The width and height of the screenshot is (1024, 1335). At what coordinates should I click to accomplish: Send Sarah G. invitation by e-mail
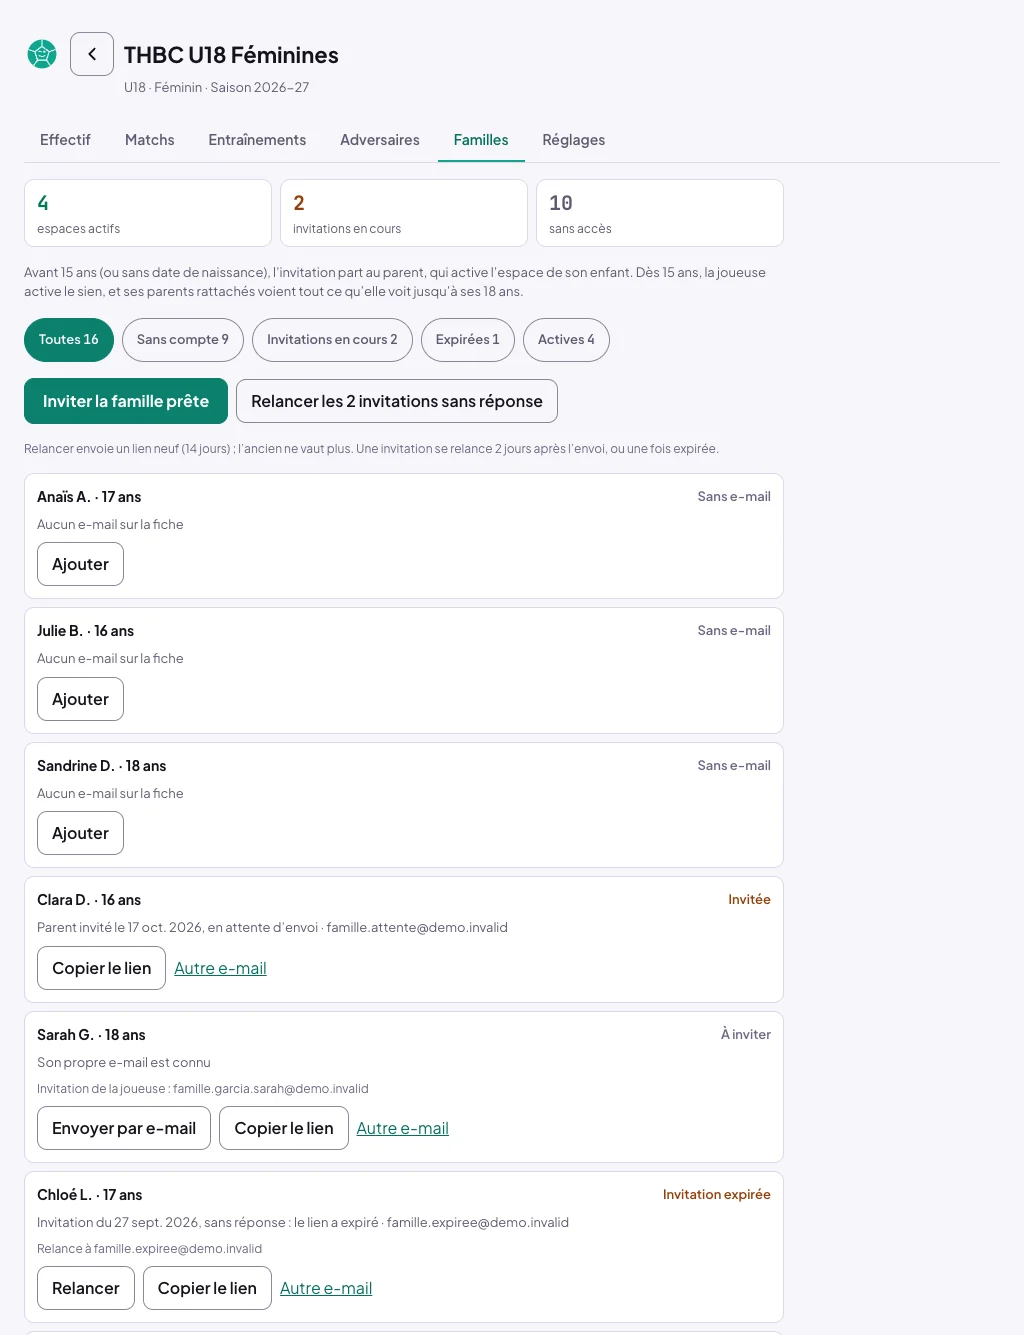tap(124, 1128)
